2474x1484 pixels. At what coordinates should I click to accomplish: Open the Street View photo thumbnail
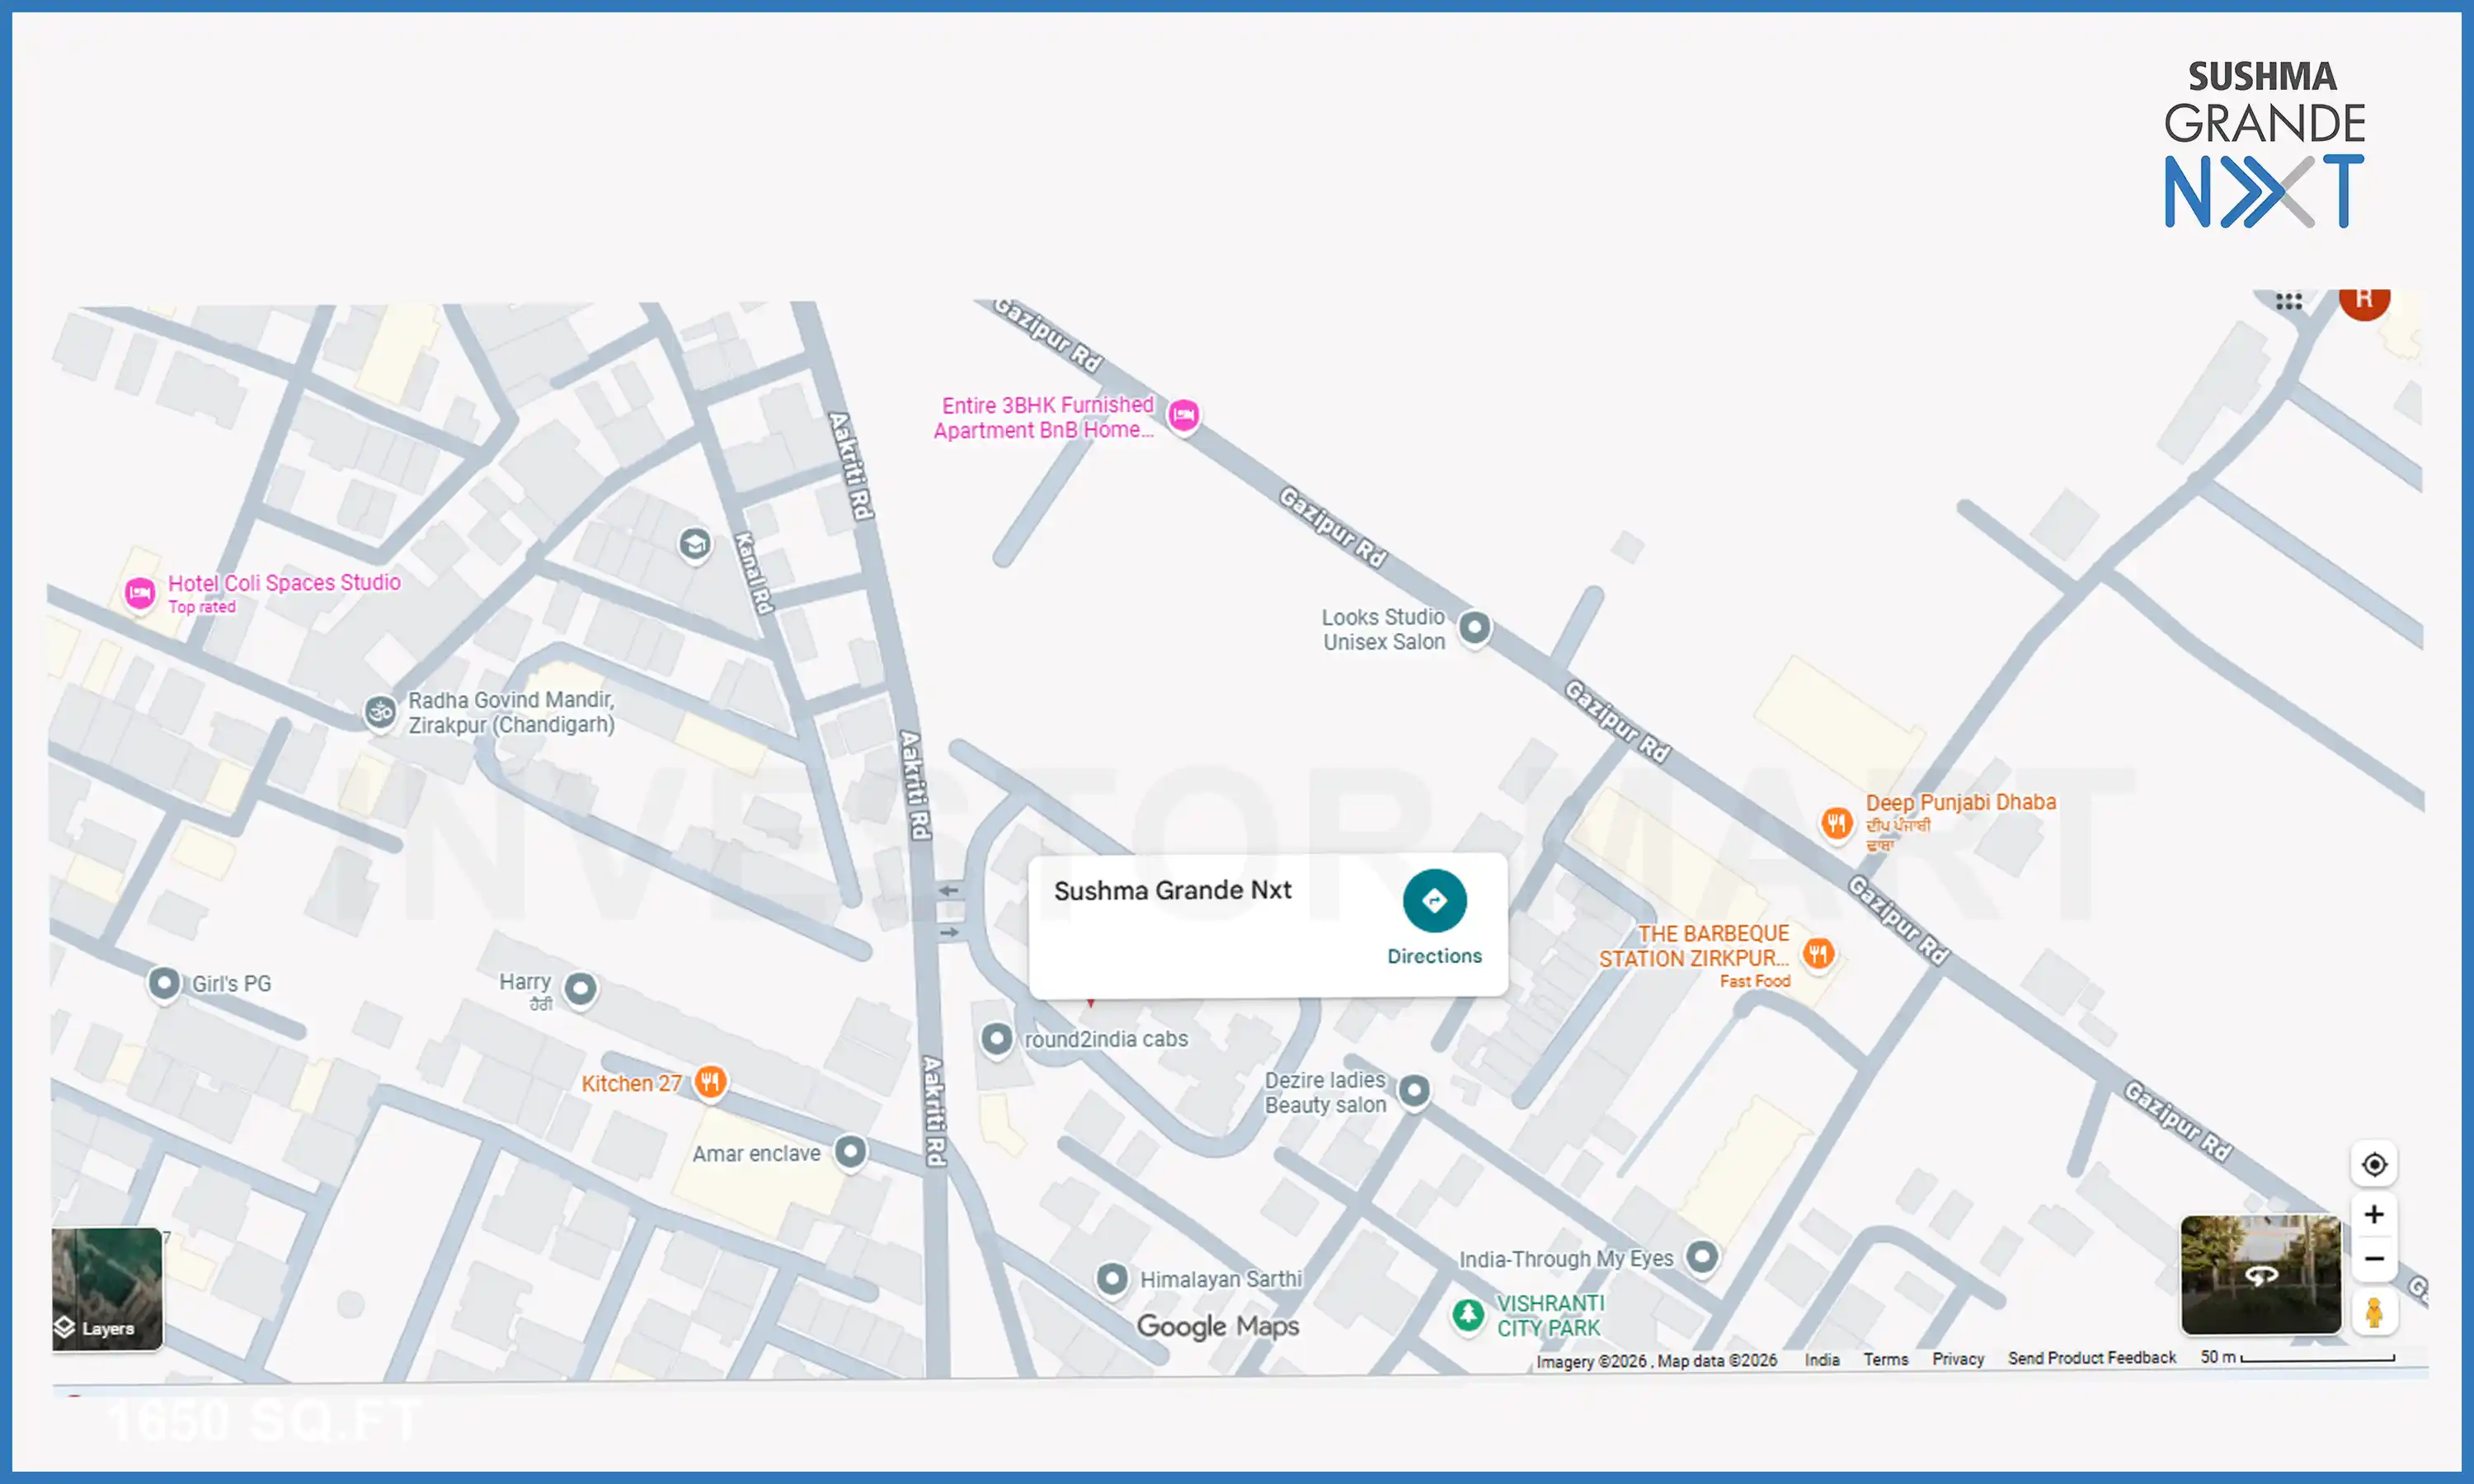coord(2260,1275)
